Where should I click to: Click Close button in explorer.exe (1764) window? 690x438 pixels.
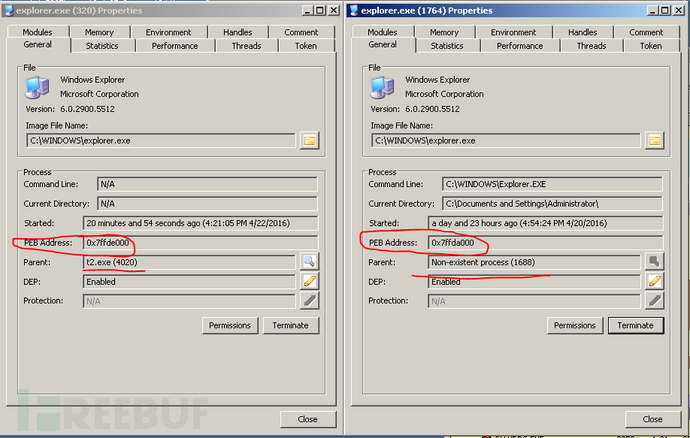click(x=653, y=419)
